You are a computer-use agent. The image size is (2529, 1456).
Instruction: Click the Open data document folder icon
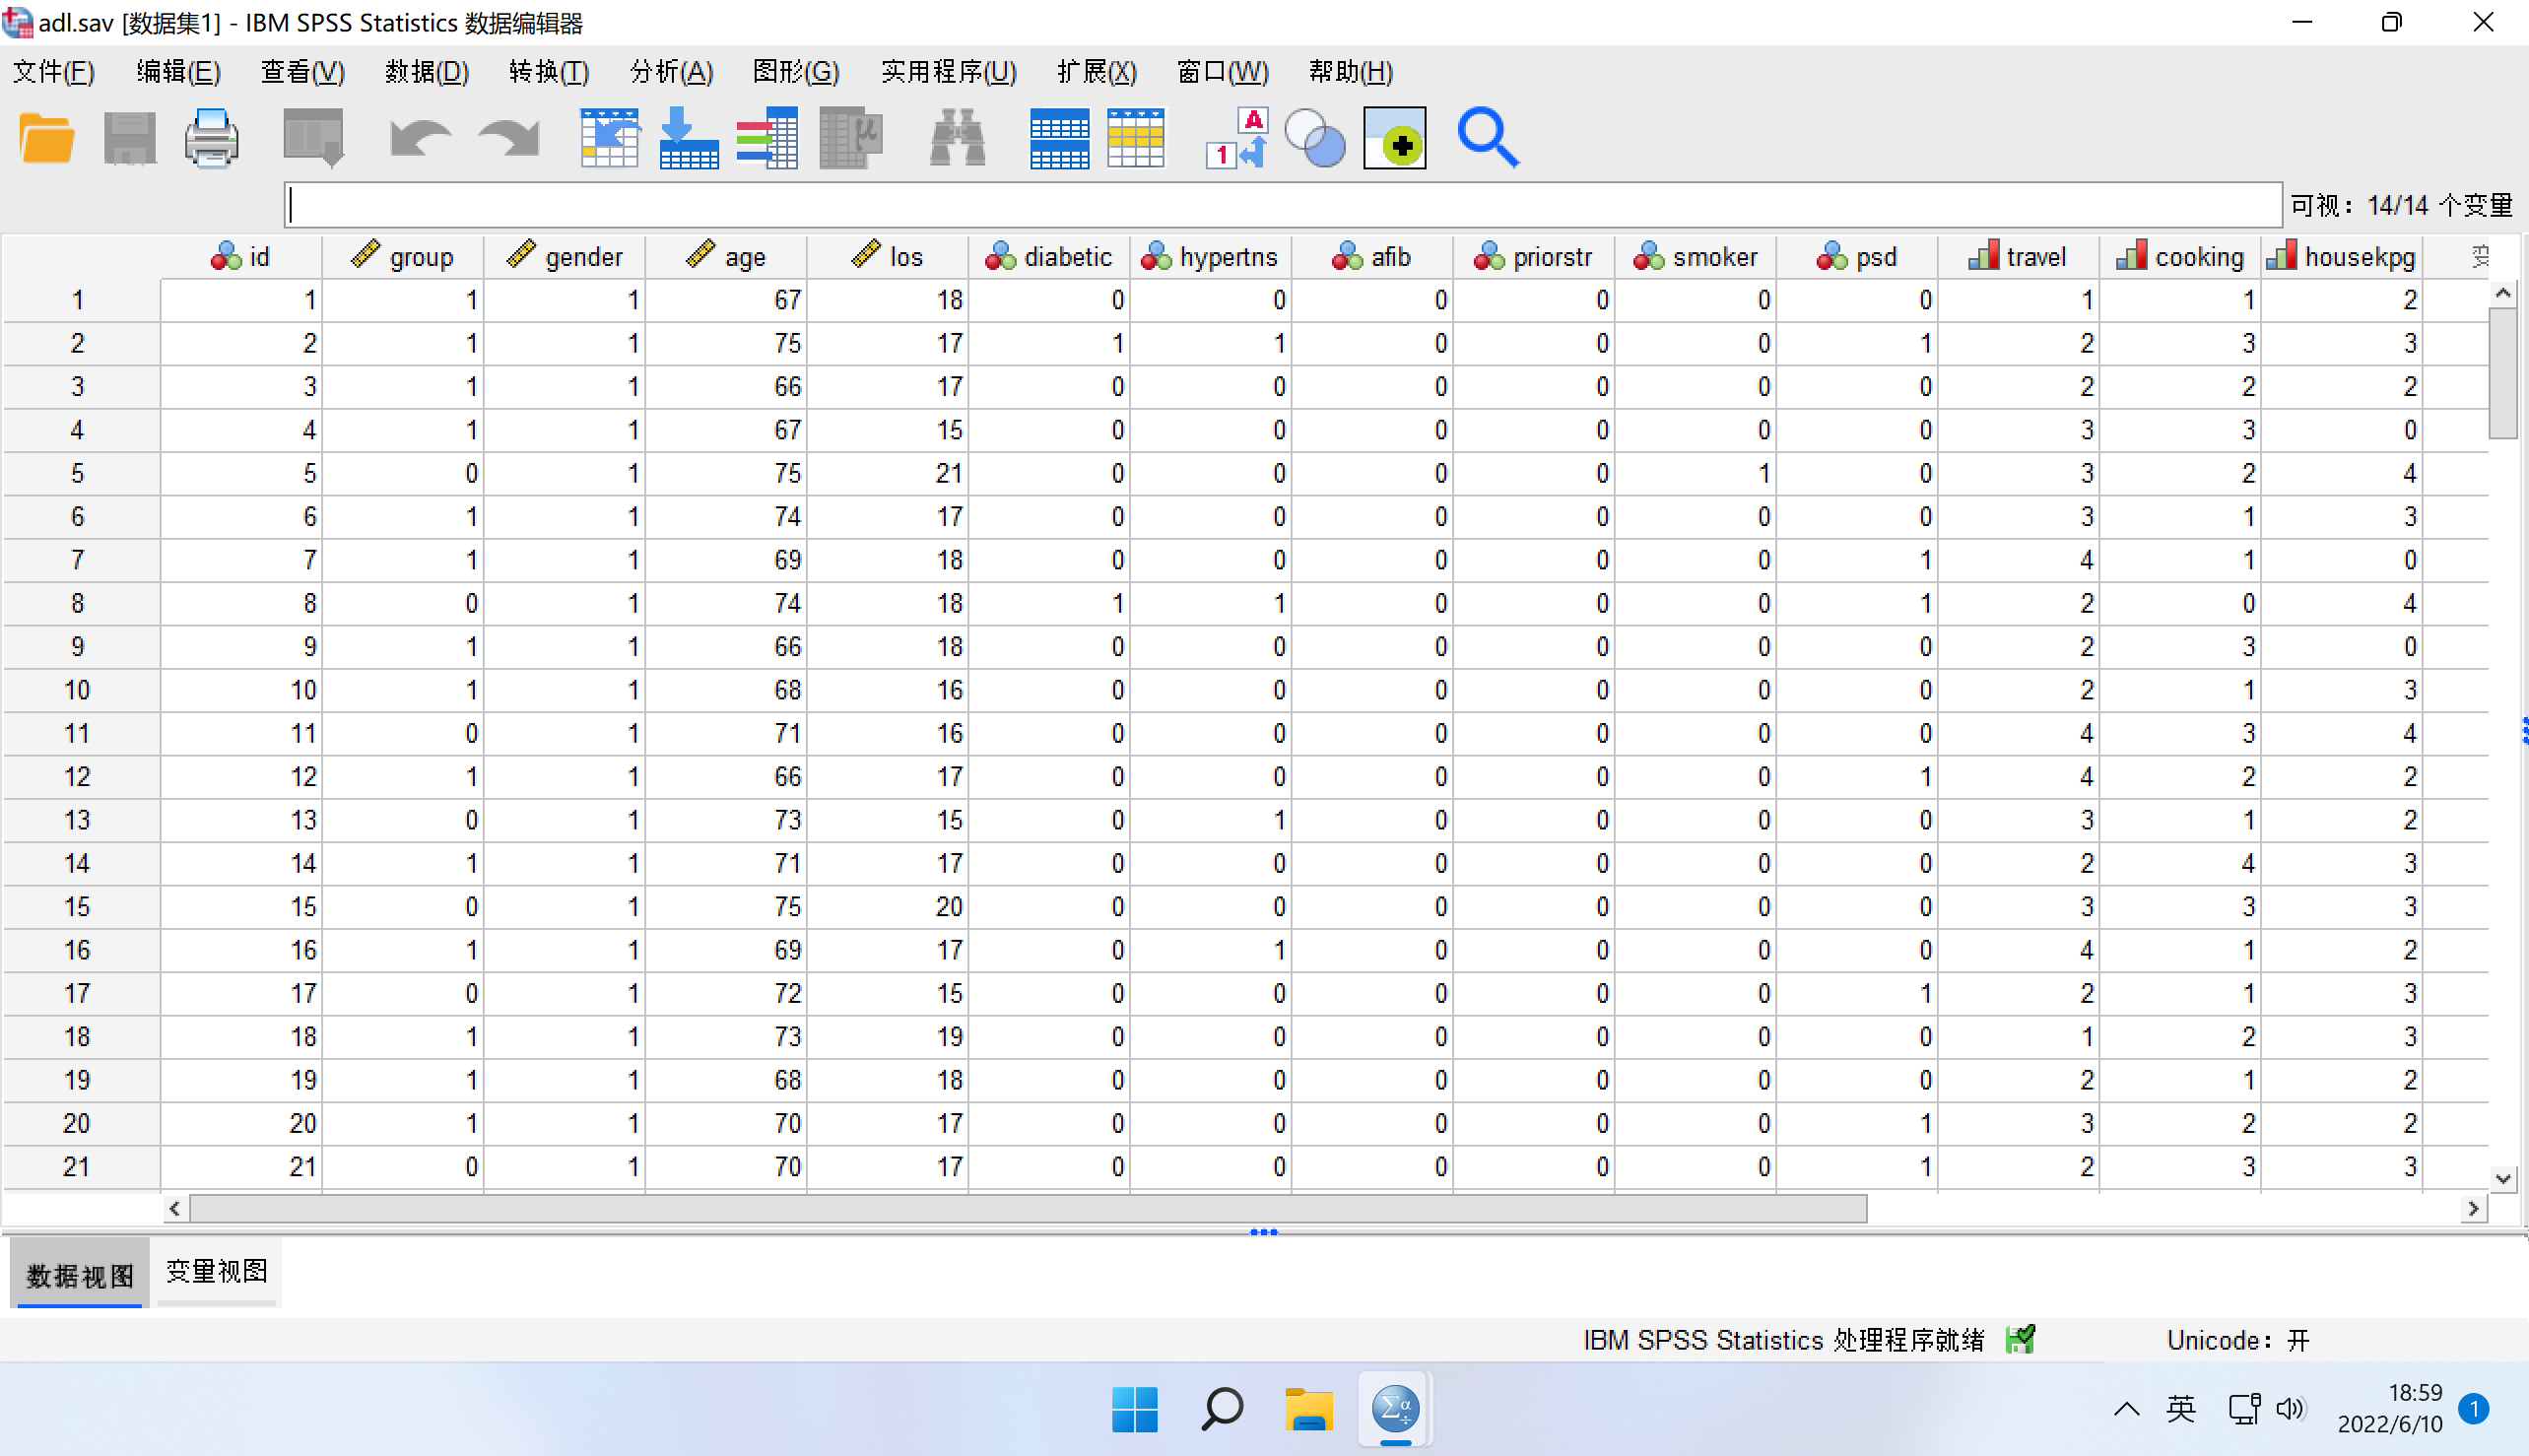click(47, 138)
